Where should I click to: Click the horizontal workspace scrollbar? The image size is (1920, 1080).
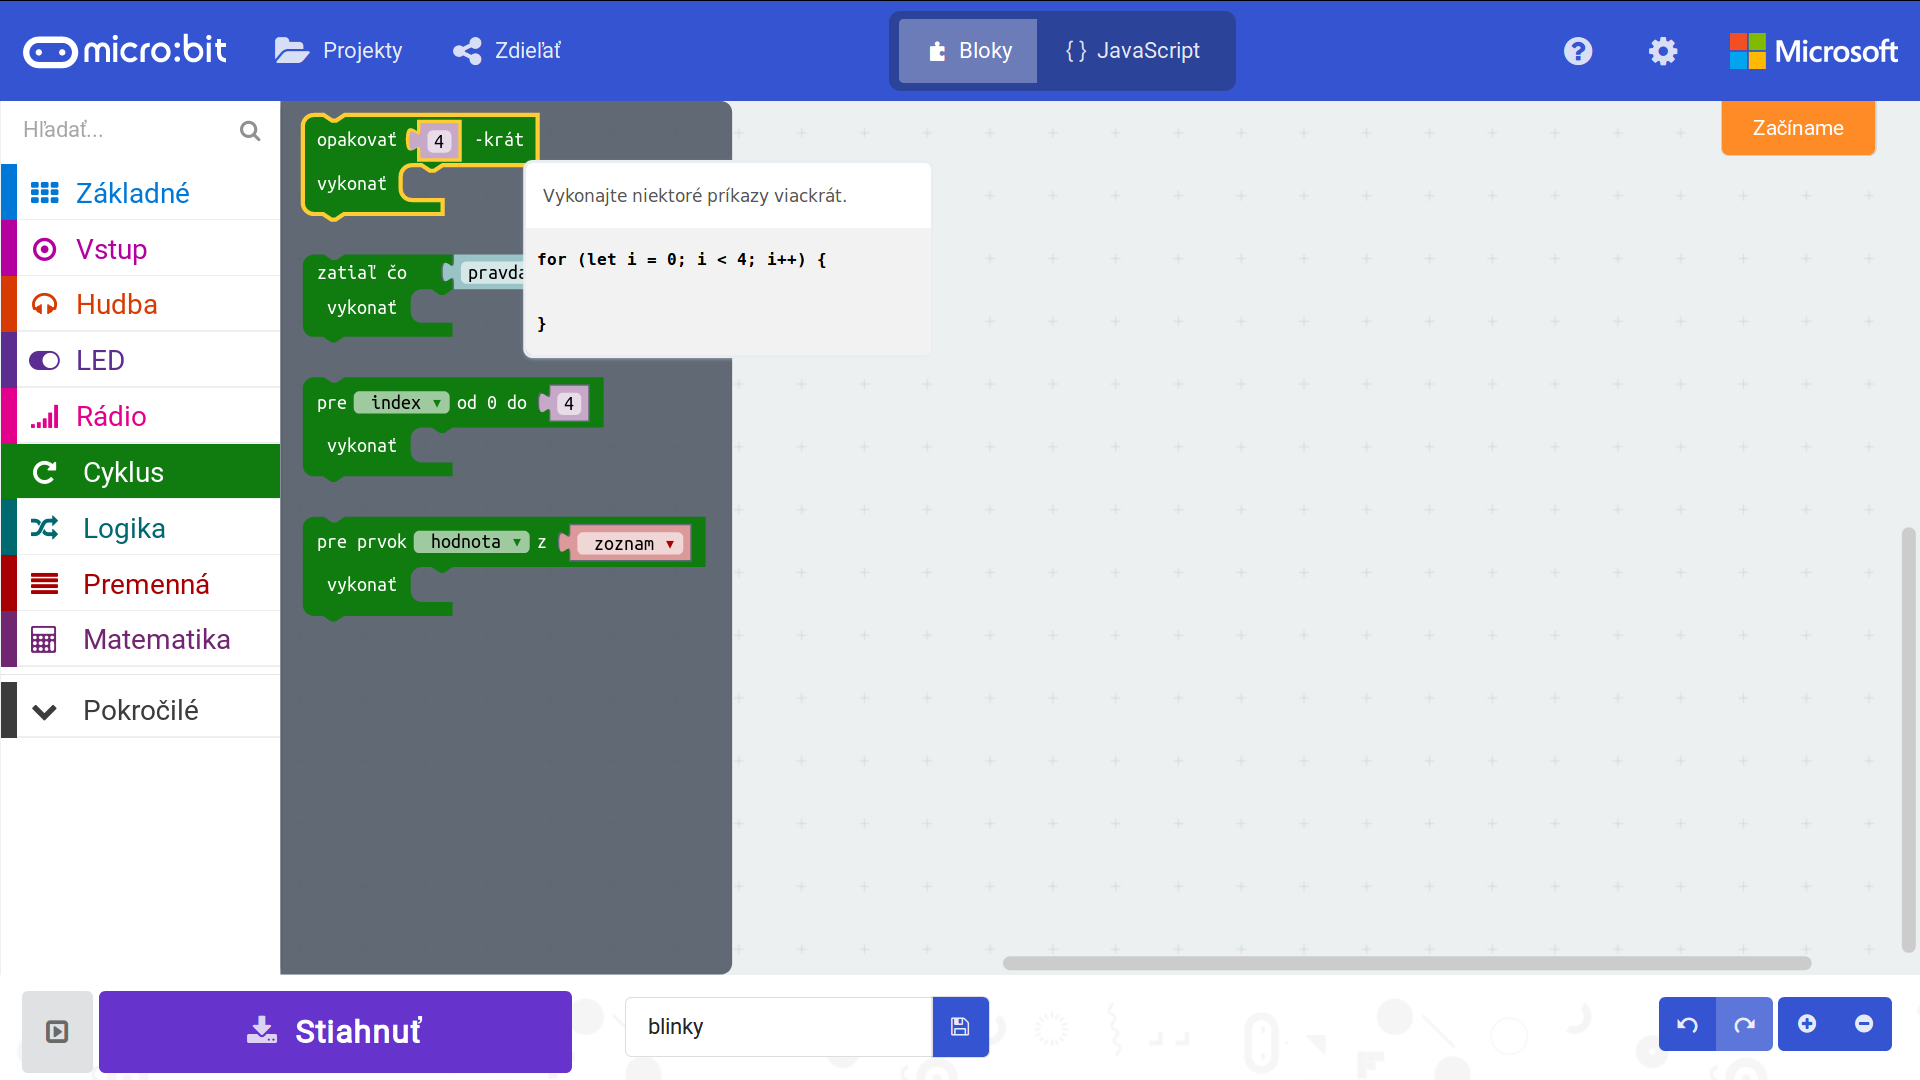click(1406, 963)
